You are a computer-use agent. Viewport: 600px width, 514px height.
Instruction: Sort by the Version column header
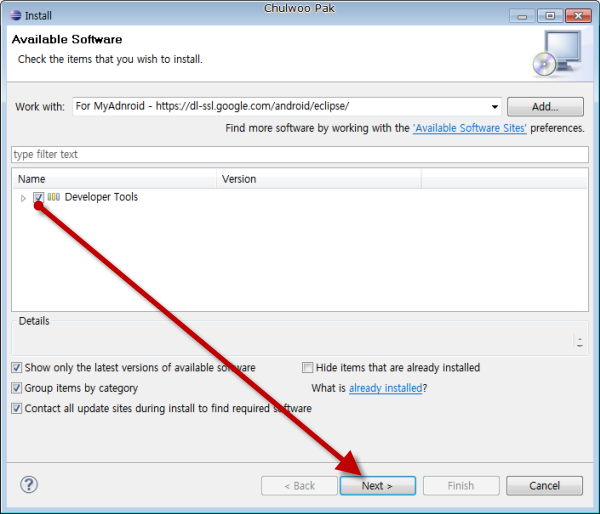click(x=319, y=179)
